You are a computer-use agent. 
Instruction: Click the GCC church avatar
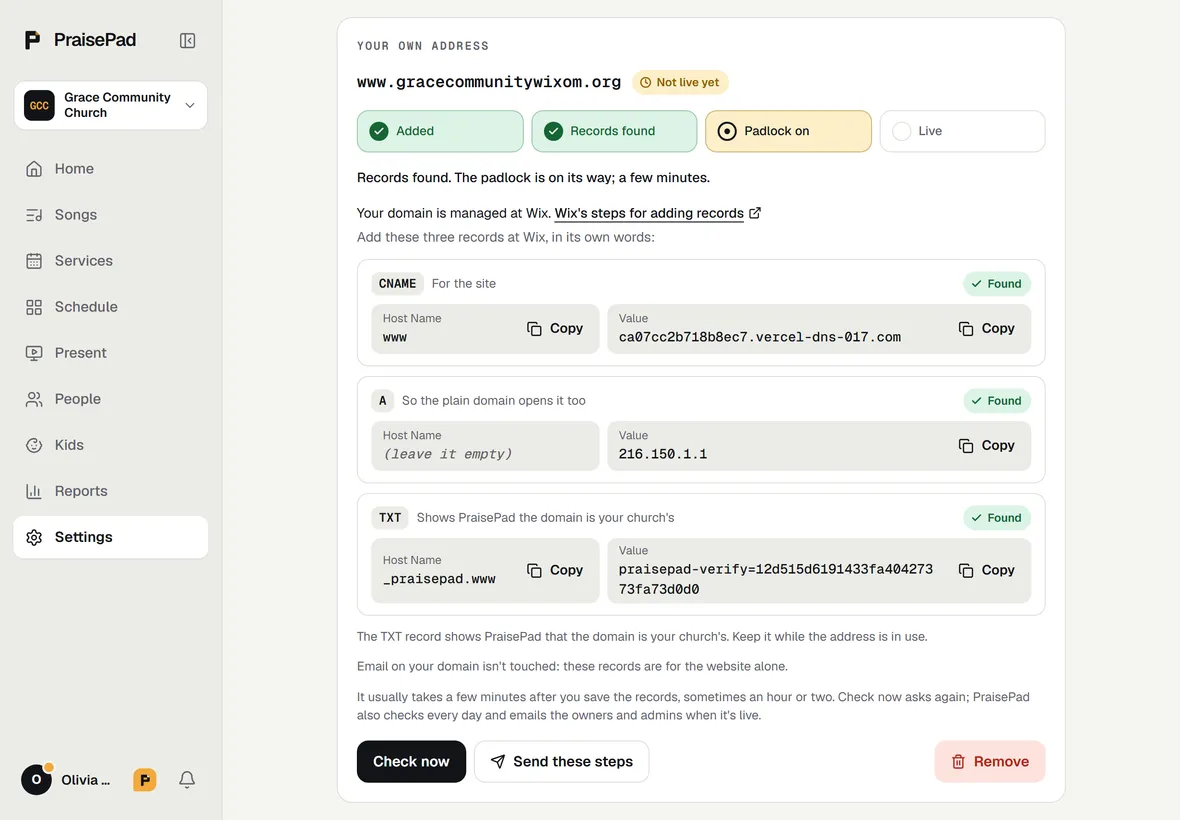pyautogui.click(x=39, y=105)
